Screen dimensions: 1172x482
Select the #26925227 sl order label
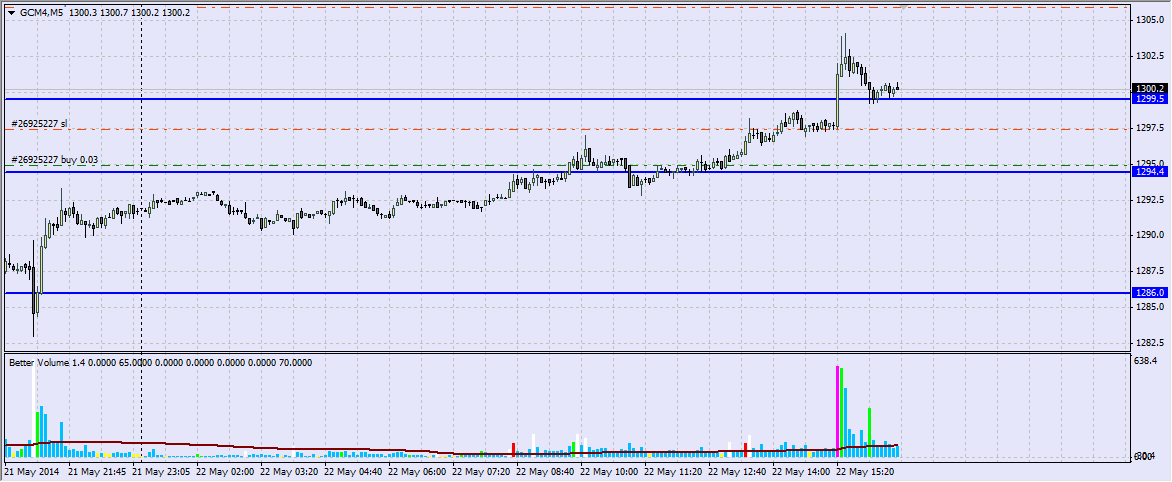click(40, 123)
